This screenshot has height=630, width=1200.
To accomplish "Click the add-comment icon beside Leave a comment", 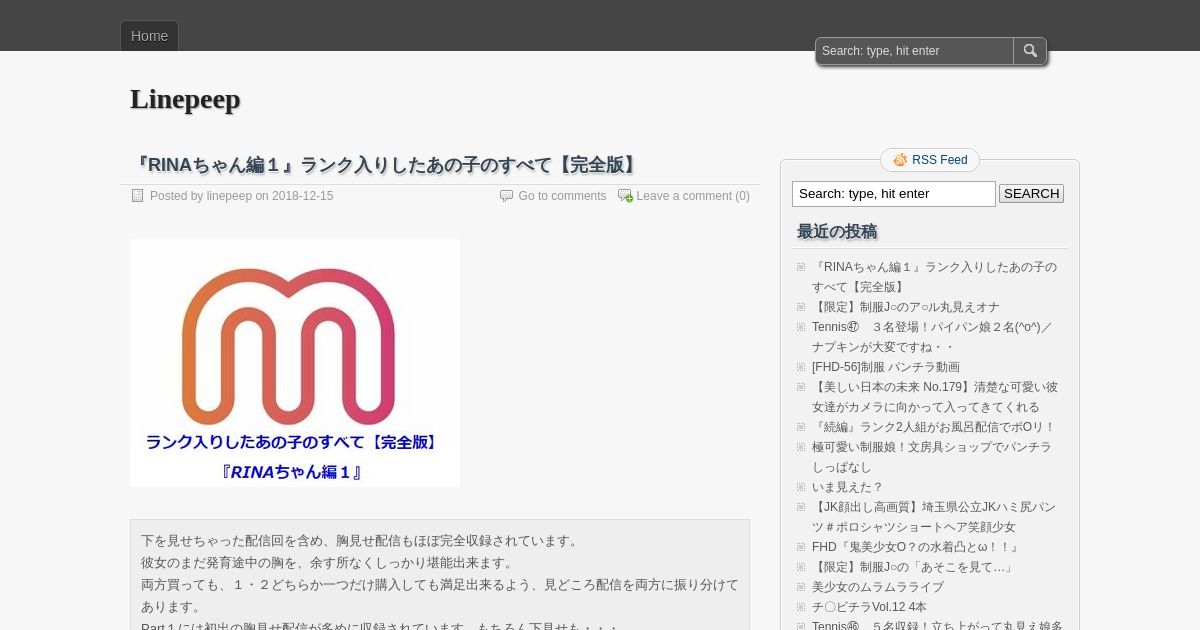I will pos(625,196).
